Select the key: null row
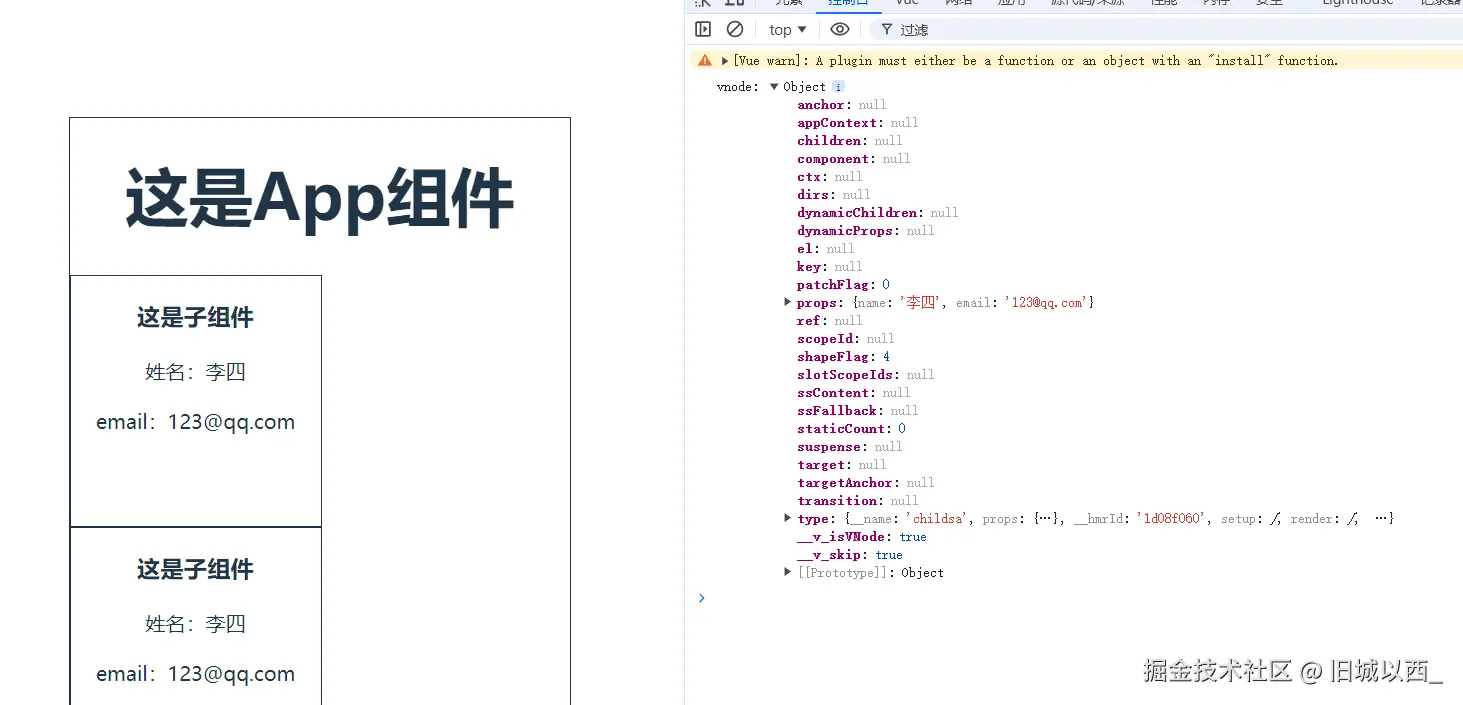This screenshot has height=705, width=1463. [830, 267]
